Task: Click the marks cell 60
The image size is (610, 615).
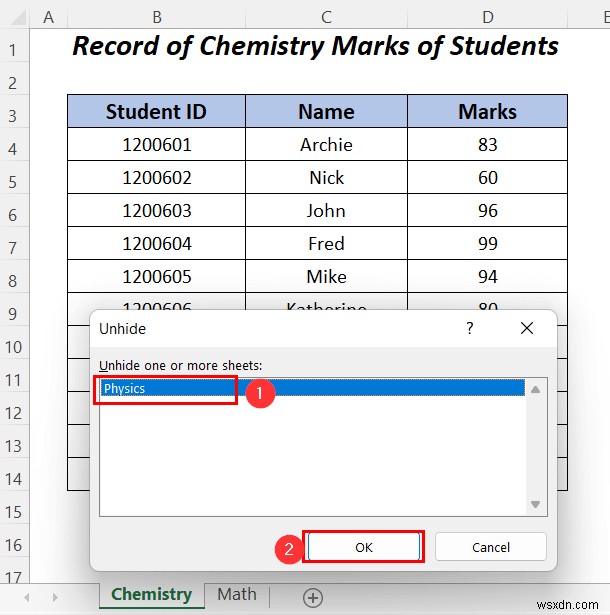Action: [488, 177]
